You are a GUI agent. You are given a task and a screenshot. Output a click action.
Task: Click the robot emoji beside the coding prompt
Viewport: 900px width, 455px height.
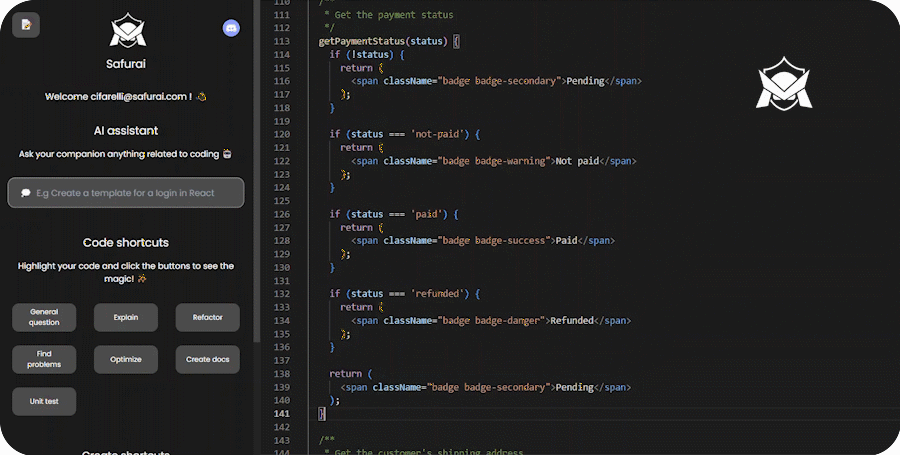pos(227,154)
